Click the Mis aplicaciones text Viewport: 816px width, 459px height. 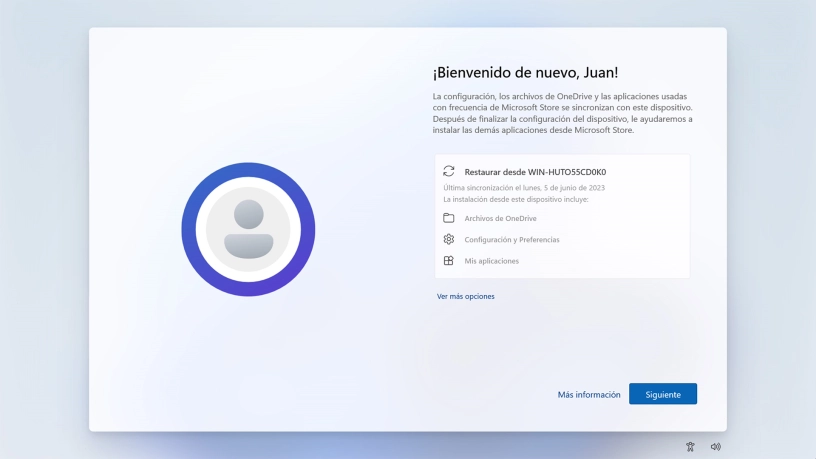point(491,261)
